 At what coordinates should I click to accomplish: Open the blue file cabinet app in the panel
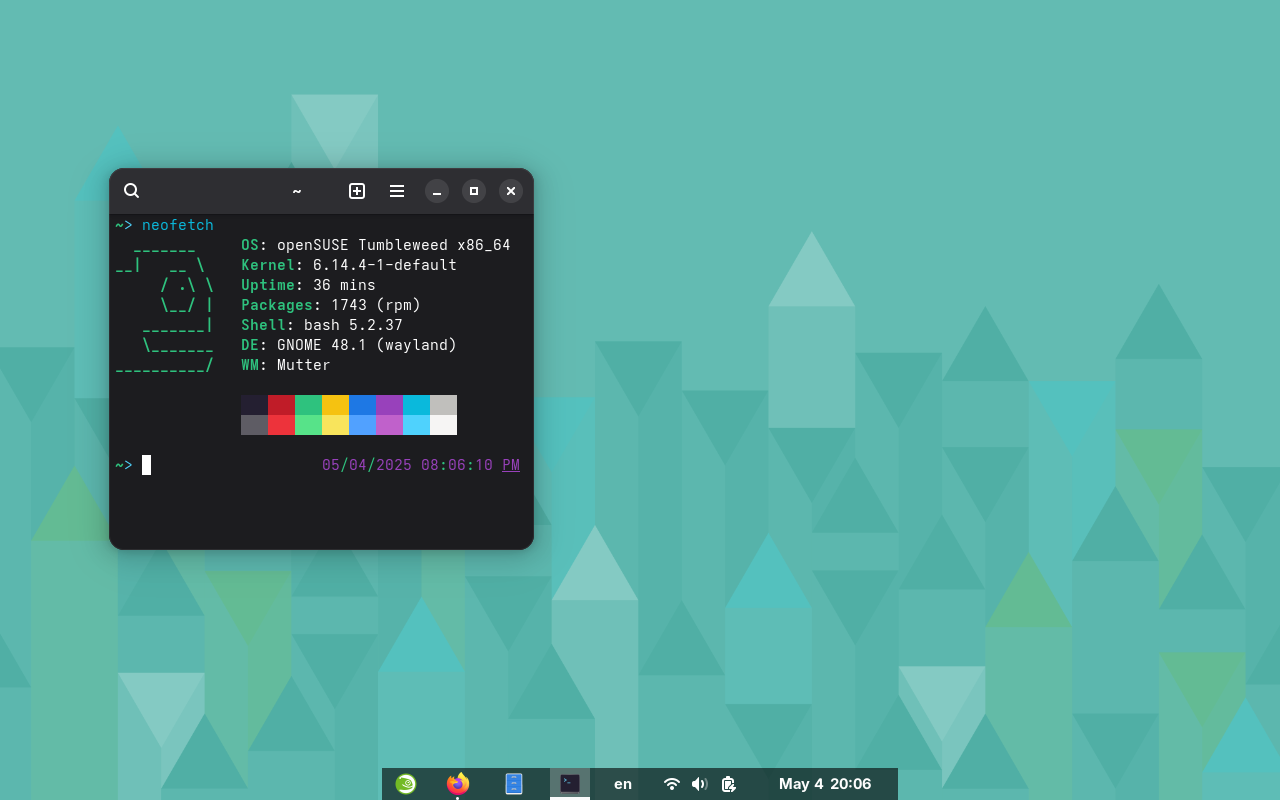click(514, 784)
